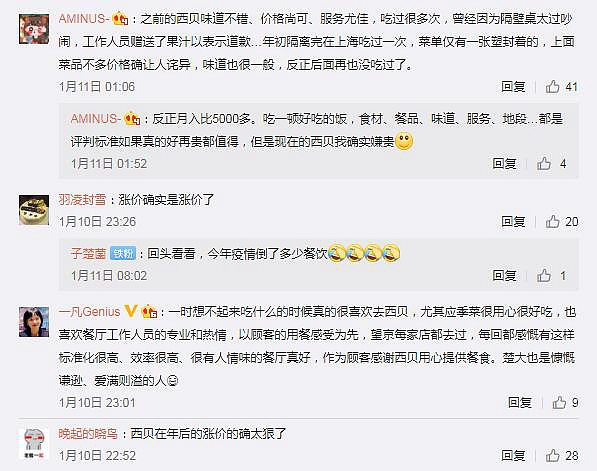Click the membership badge next to 一凡Genius
Screen dimensions: 597x471
[150, 312]
